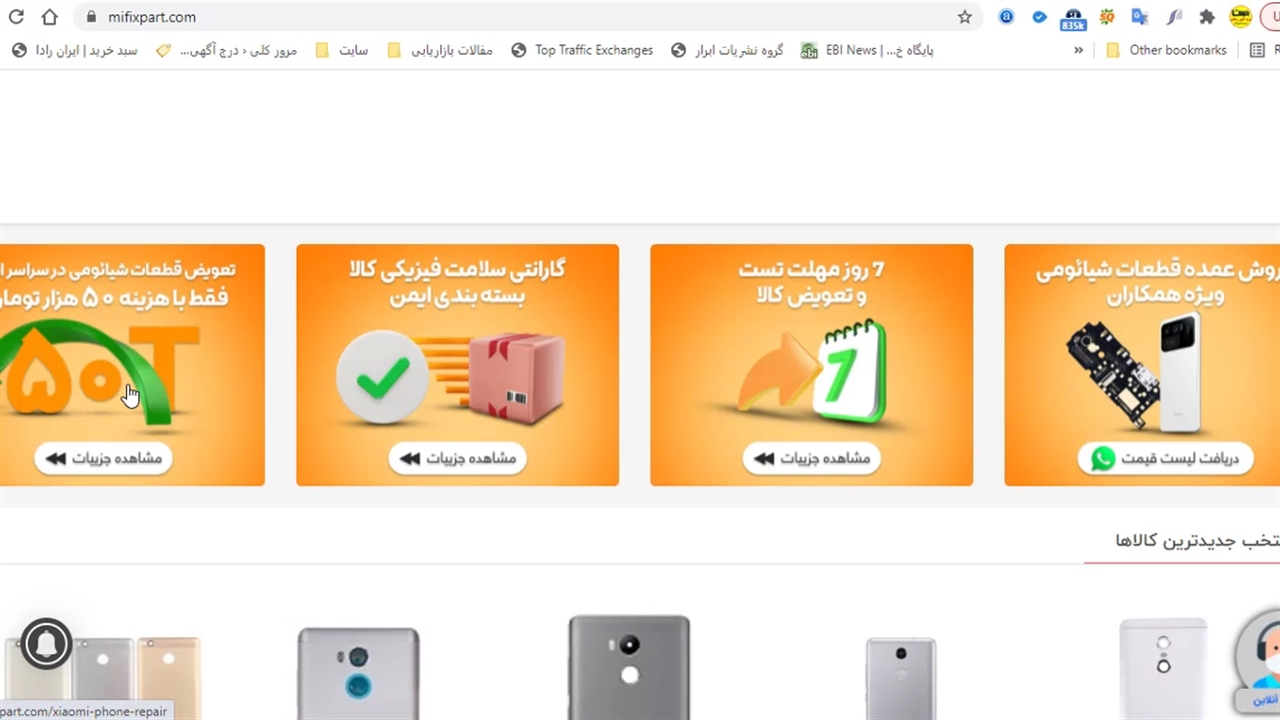Click the blue checkmark extension icon
This screenshot has width=1280, height=720.
tap(1040, 17)
